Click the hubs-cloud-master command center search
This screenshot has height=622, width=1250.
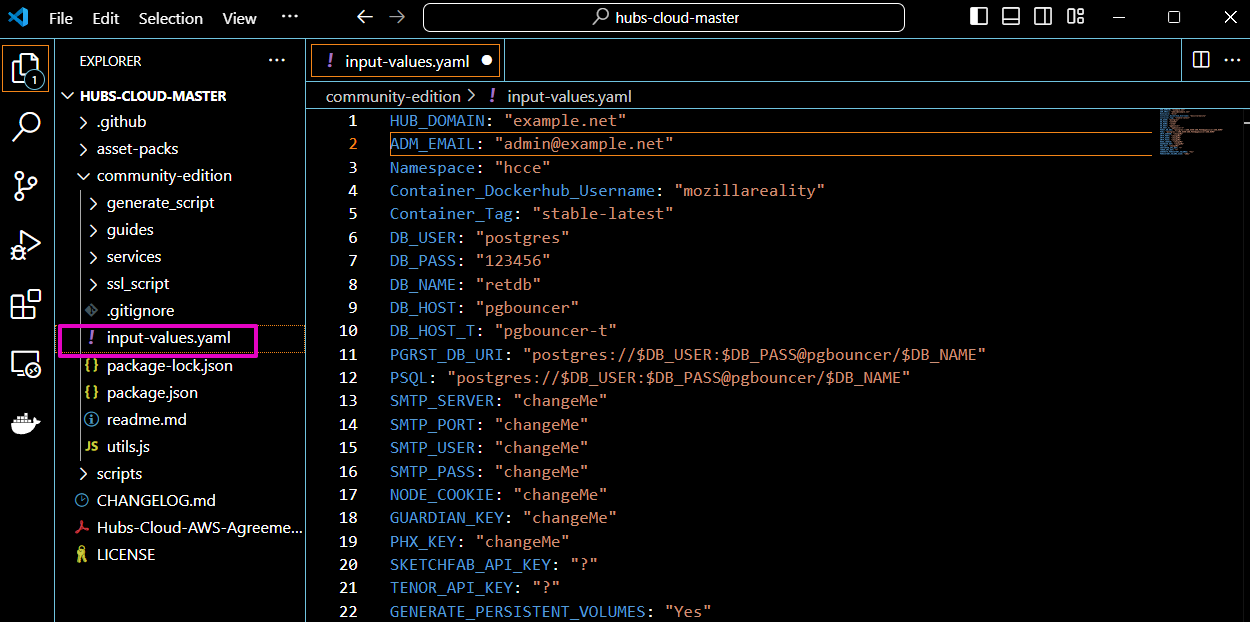tap(664, 17)
